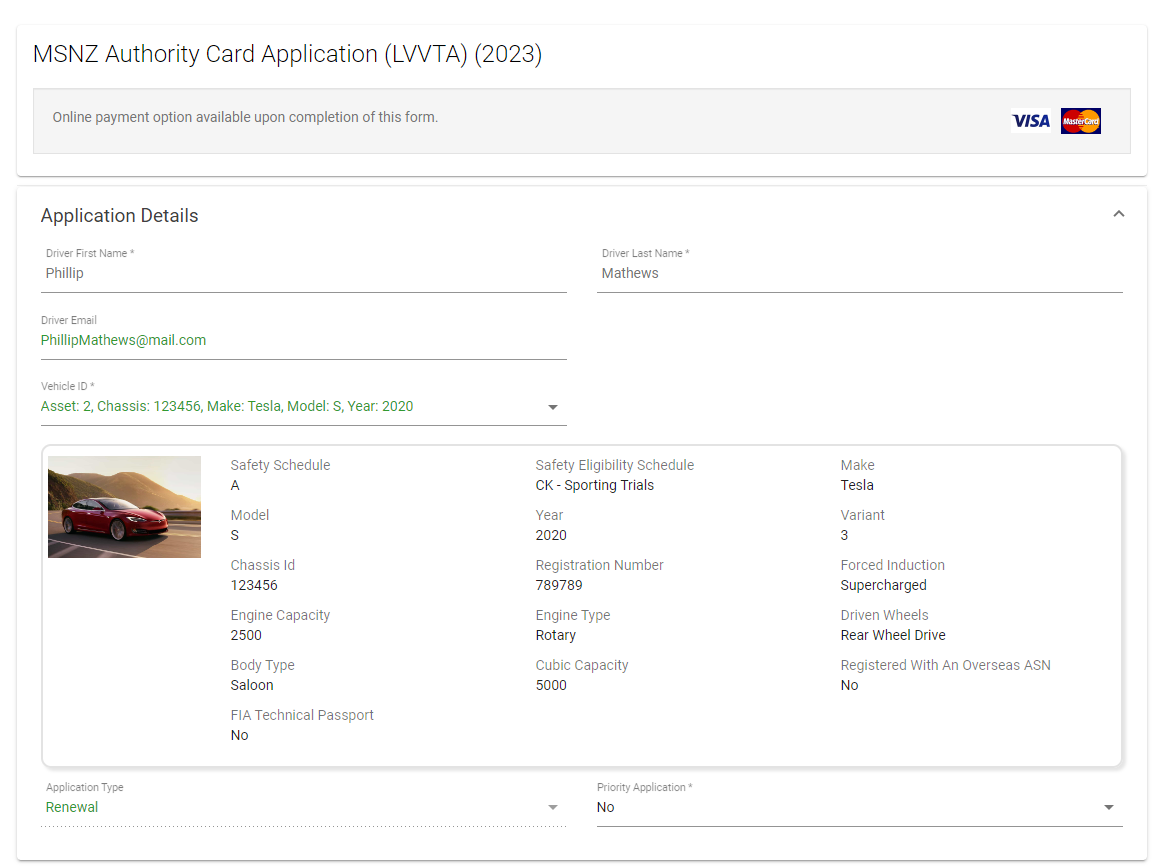Click the MSNZ Authority Card Application title

click(x=288, y=54)
